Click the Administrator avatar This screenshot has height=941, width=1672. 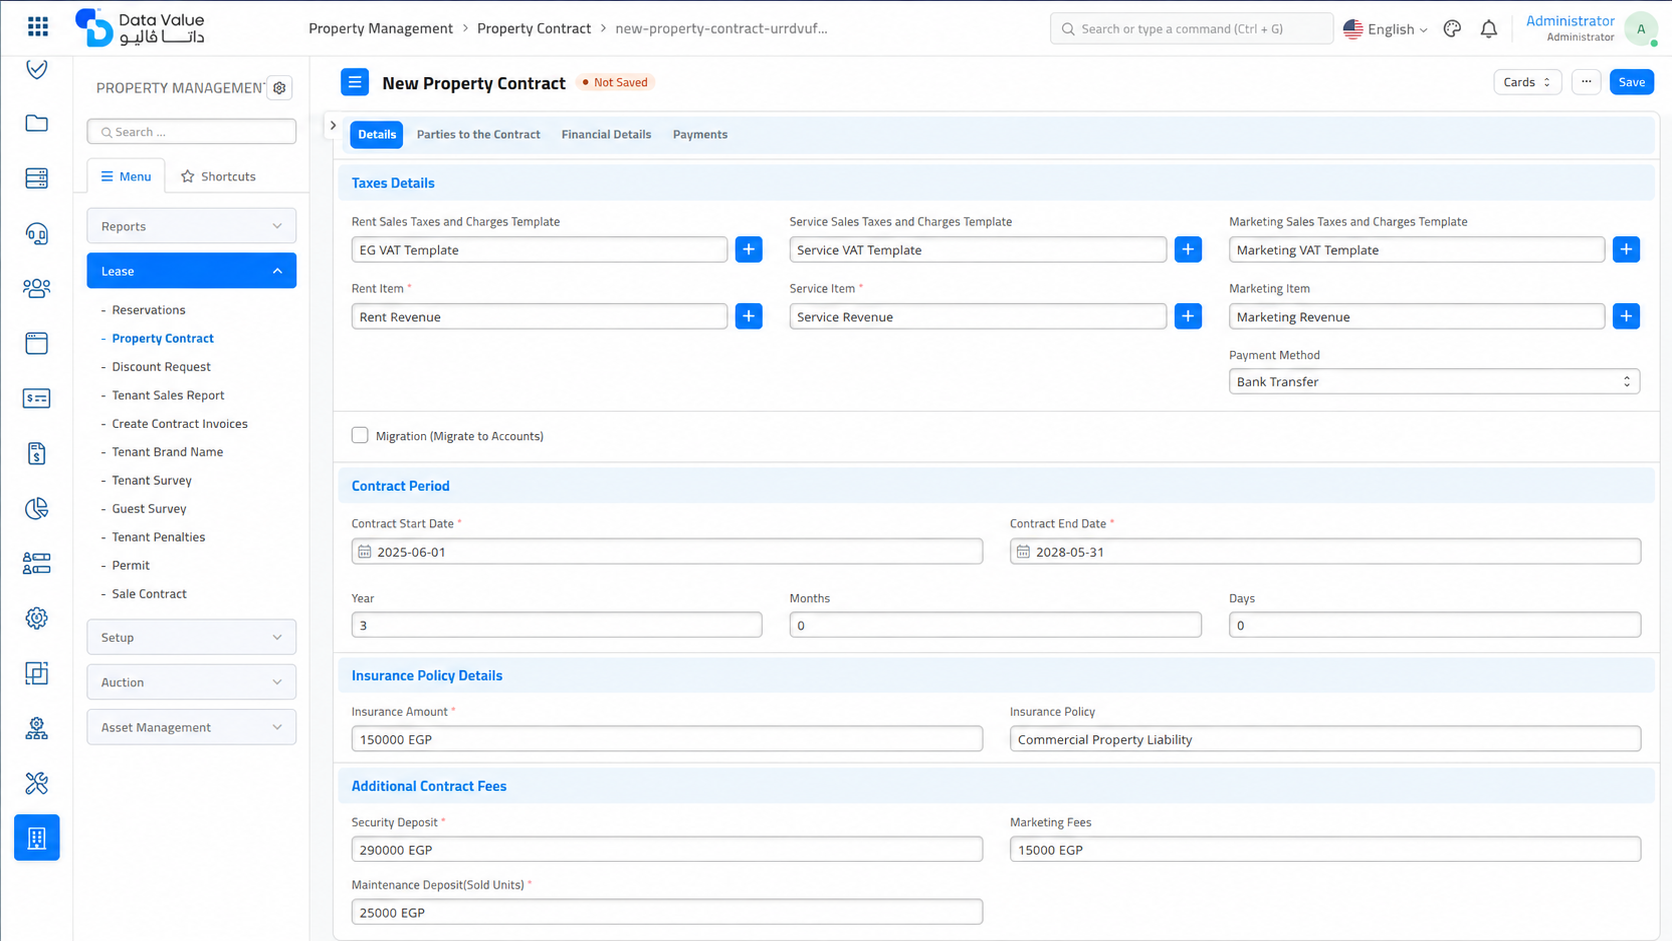click(x=1641, y=29)
